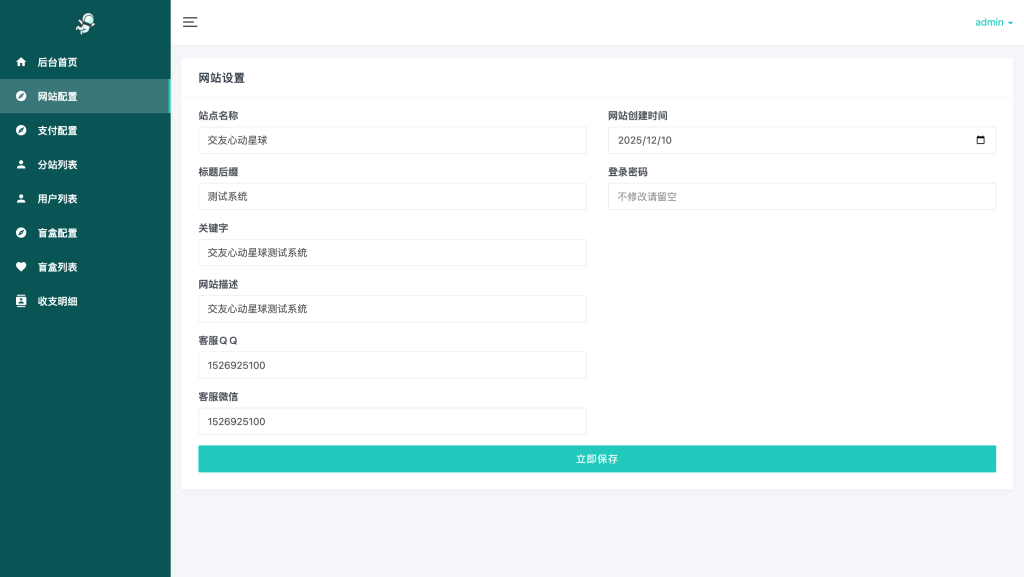Viewport: 1024px width, 577px height.
Task: Click the 用户列表 person icon
Action: pyautogui.click(x=20, y=198)
